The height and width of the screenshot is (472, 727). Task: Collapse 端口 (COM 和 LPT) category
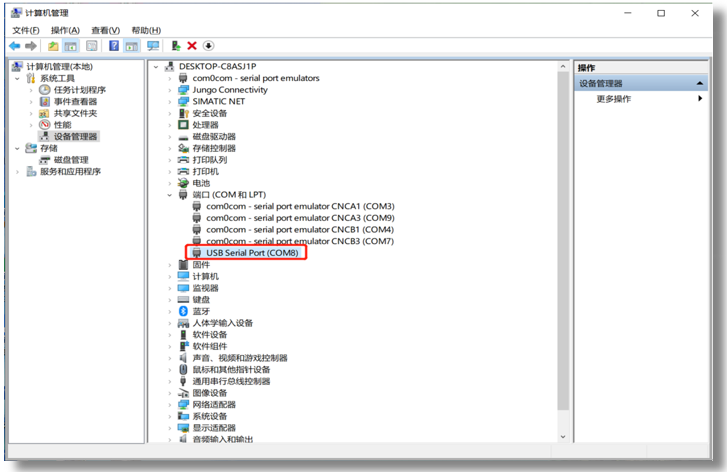[170, 195]
